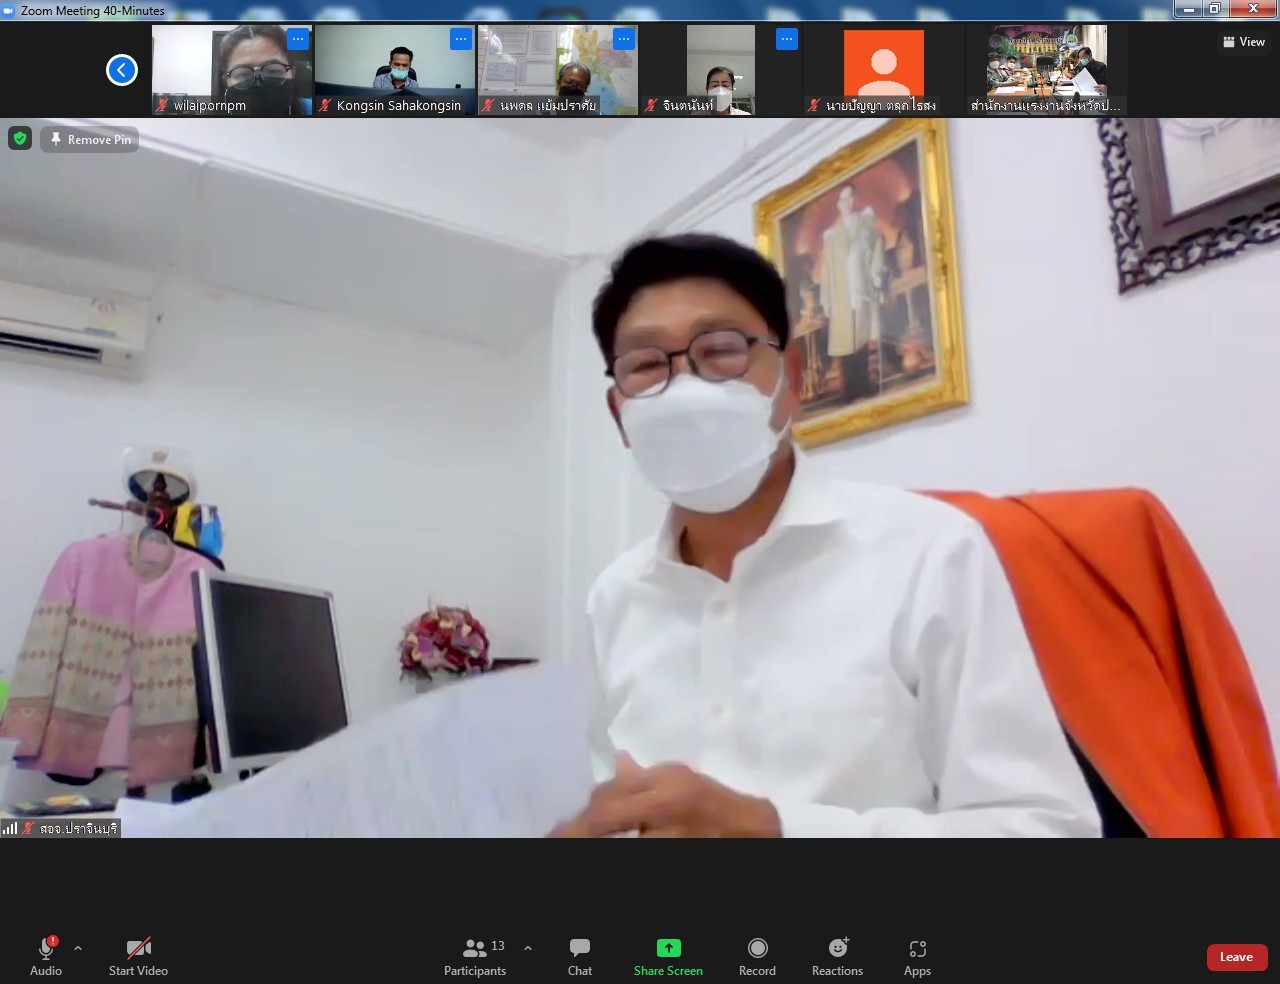Click the green encryption shield icon

point(20,139)
